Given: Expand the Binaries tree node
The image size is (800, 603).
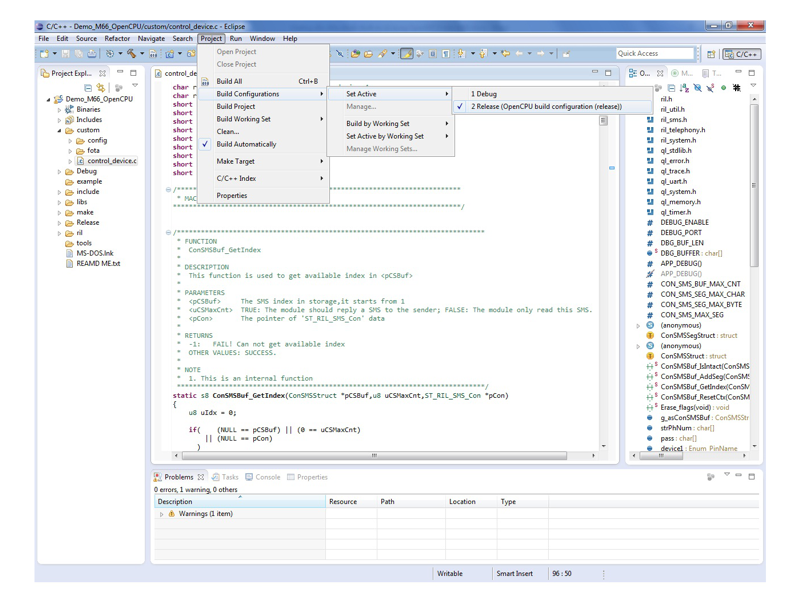Looking at the screenshot, I should 59,110.
